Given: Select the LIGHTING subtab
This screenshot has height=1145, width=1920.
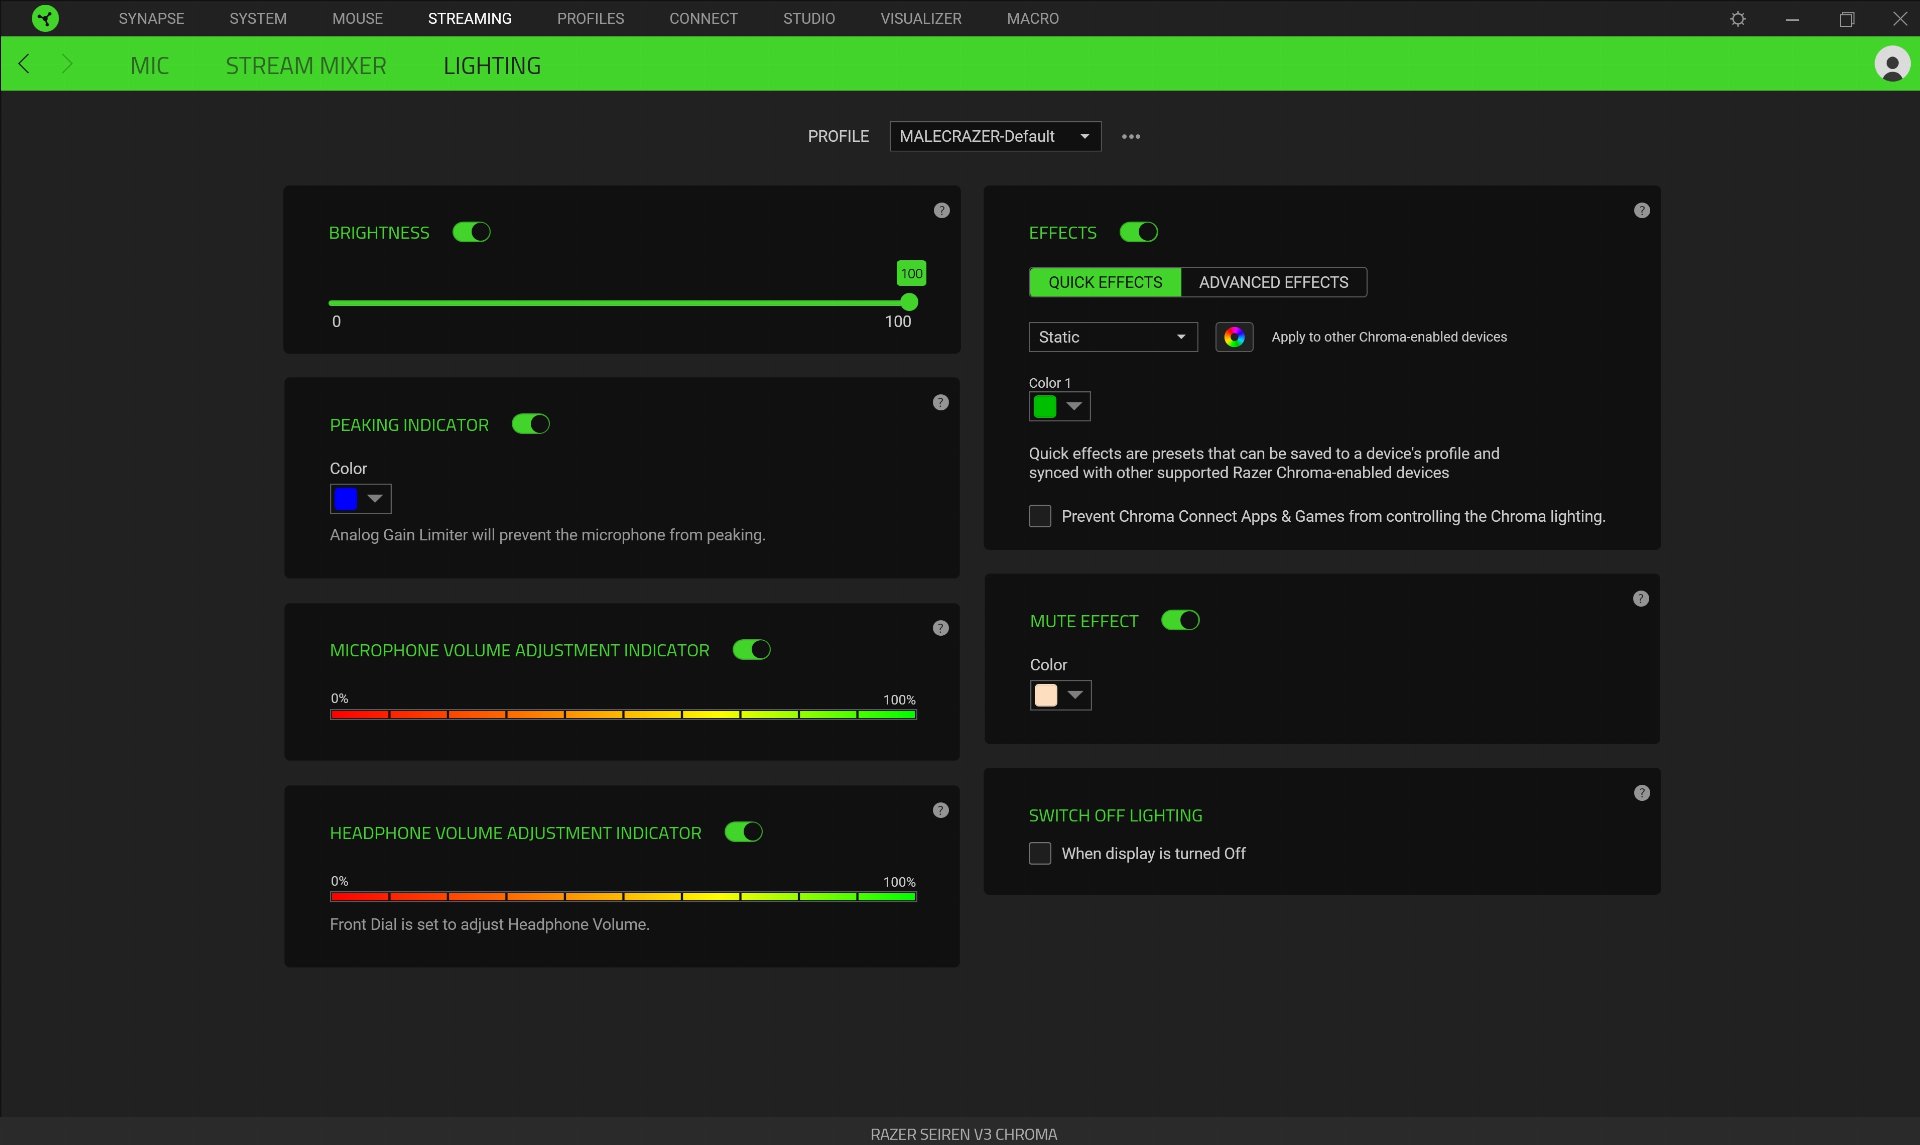Looking at the screenshot, I should pyautogui.click(x=492, y=65).
